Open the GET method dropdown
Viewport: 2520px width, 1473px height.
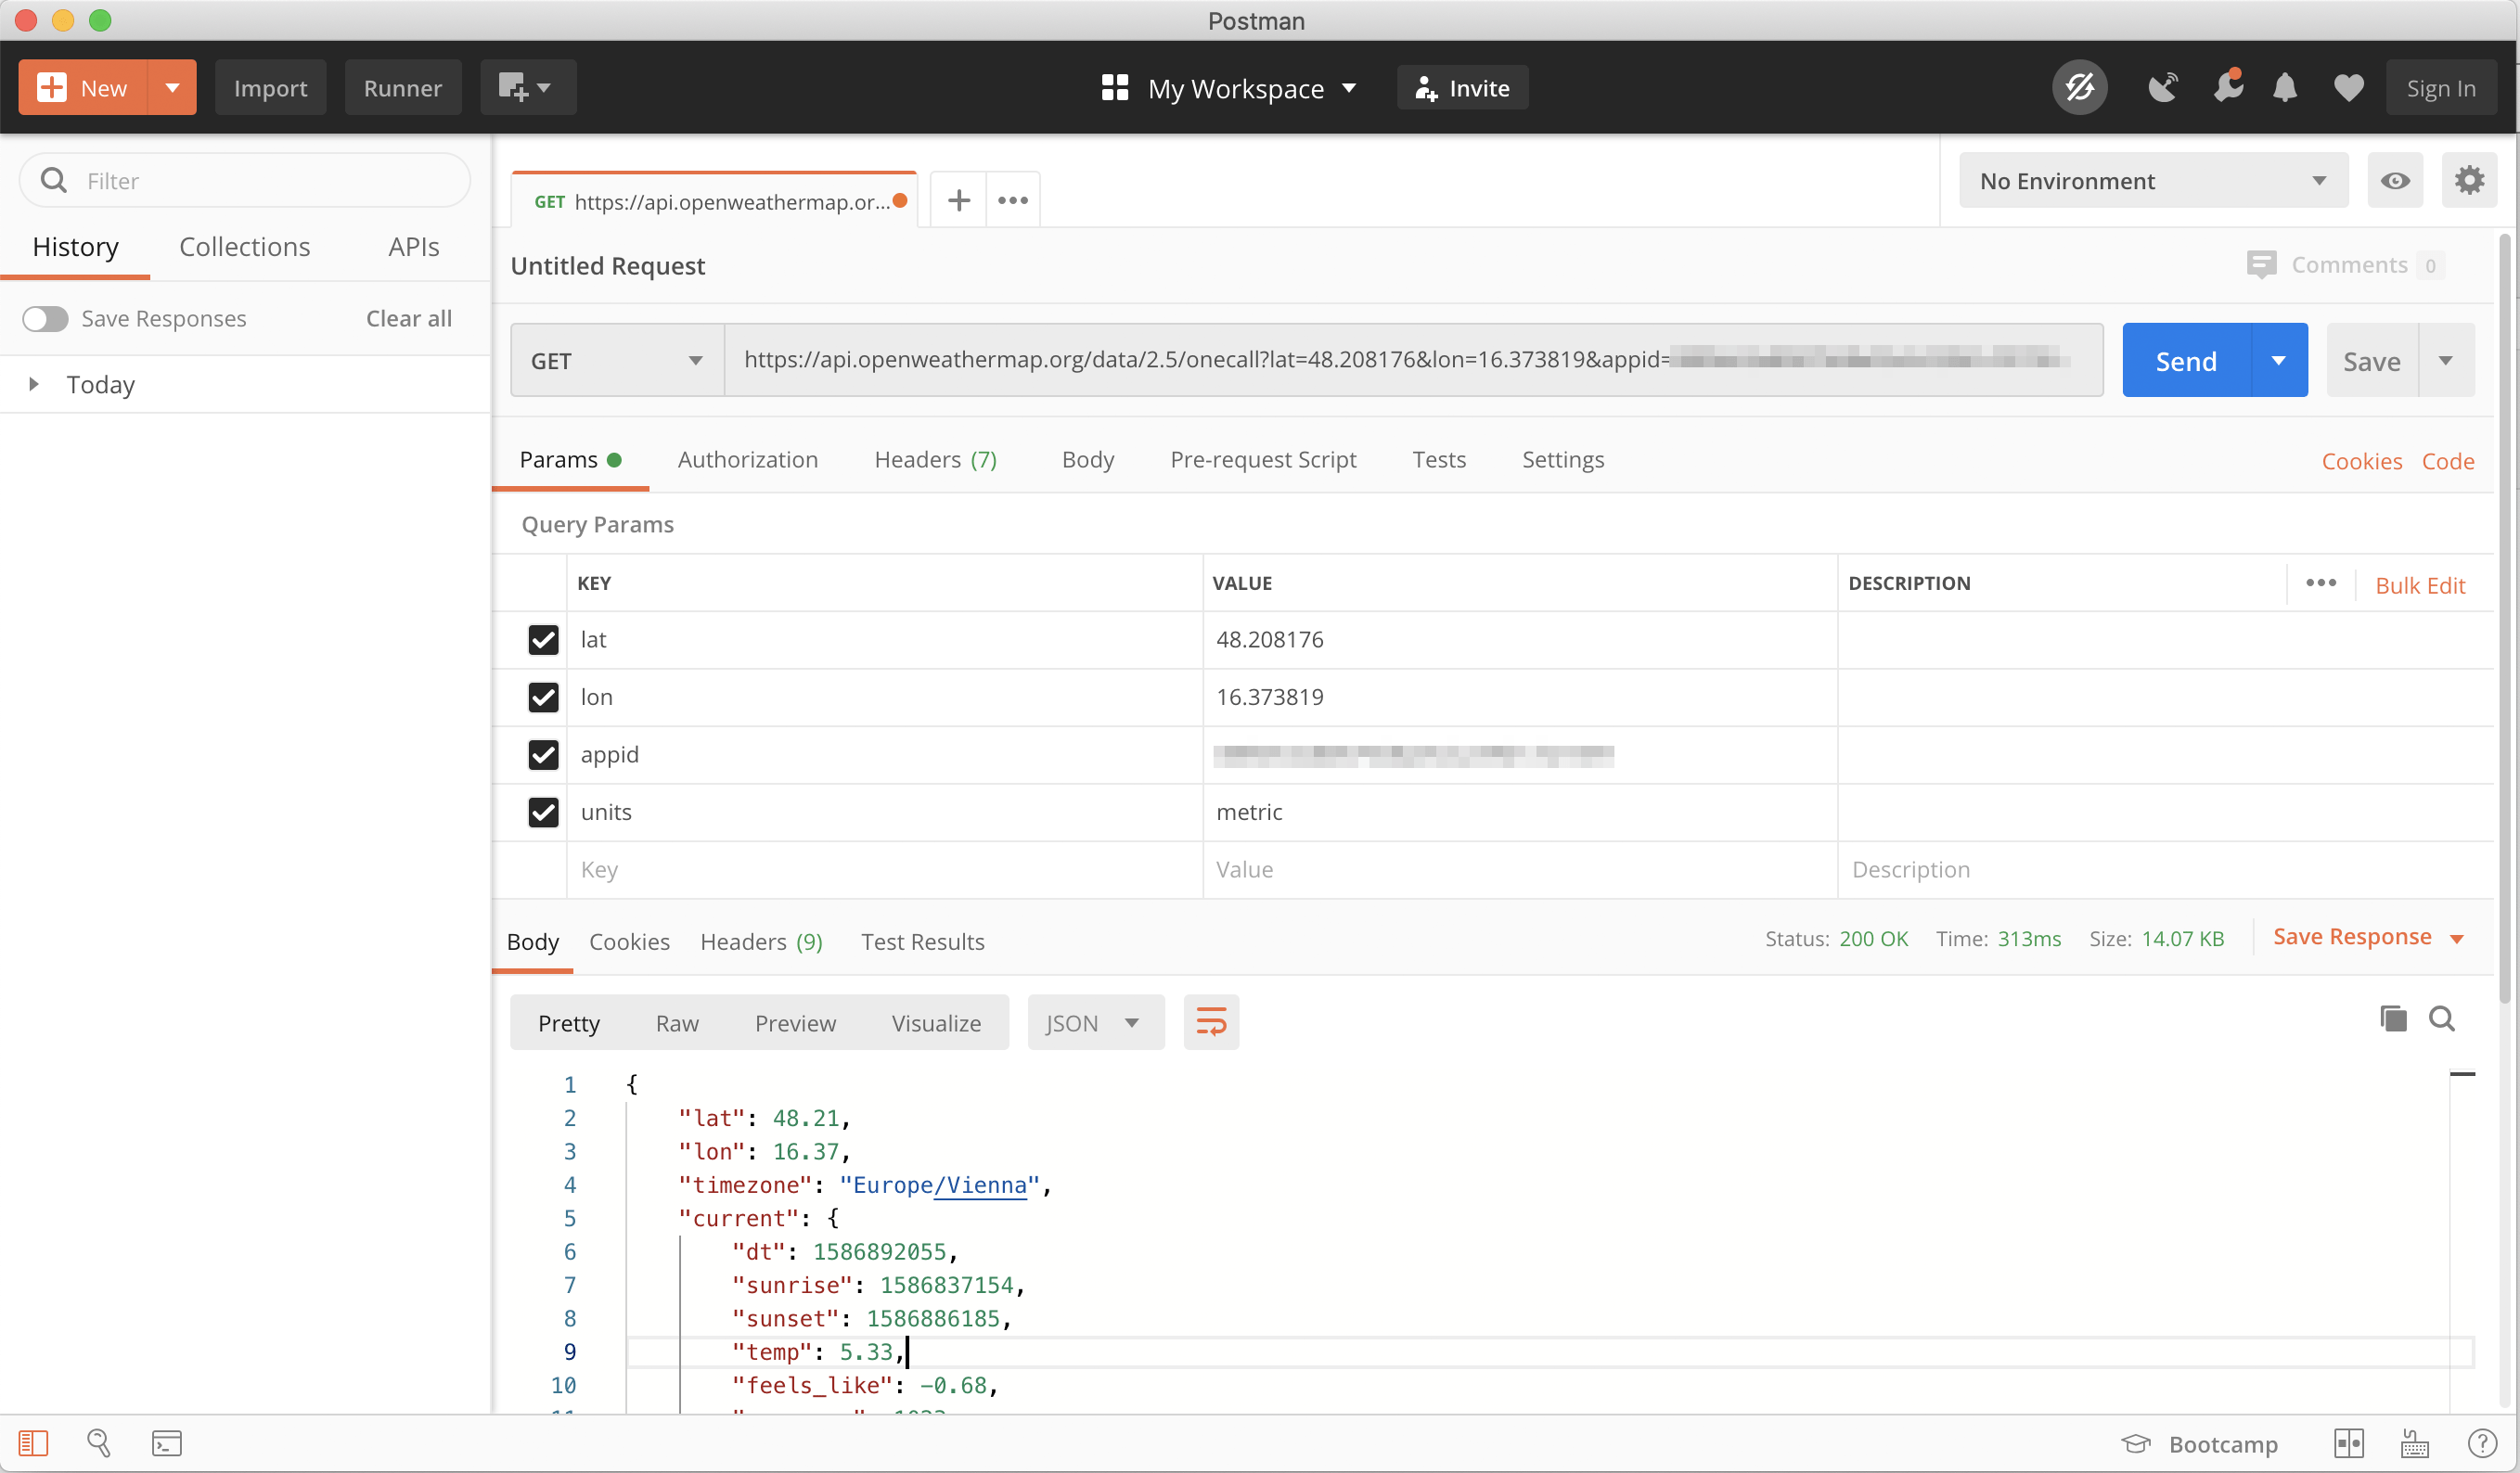point(616,361)
